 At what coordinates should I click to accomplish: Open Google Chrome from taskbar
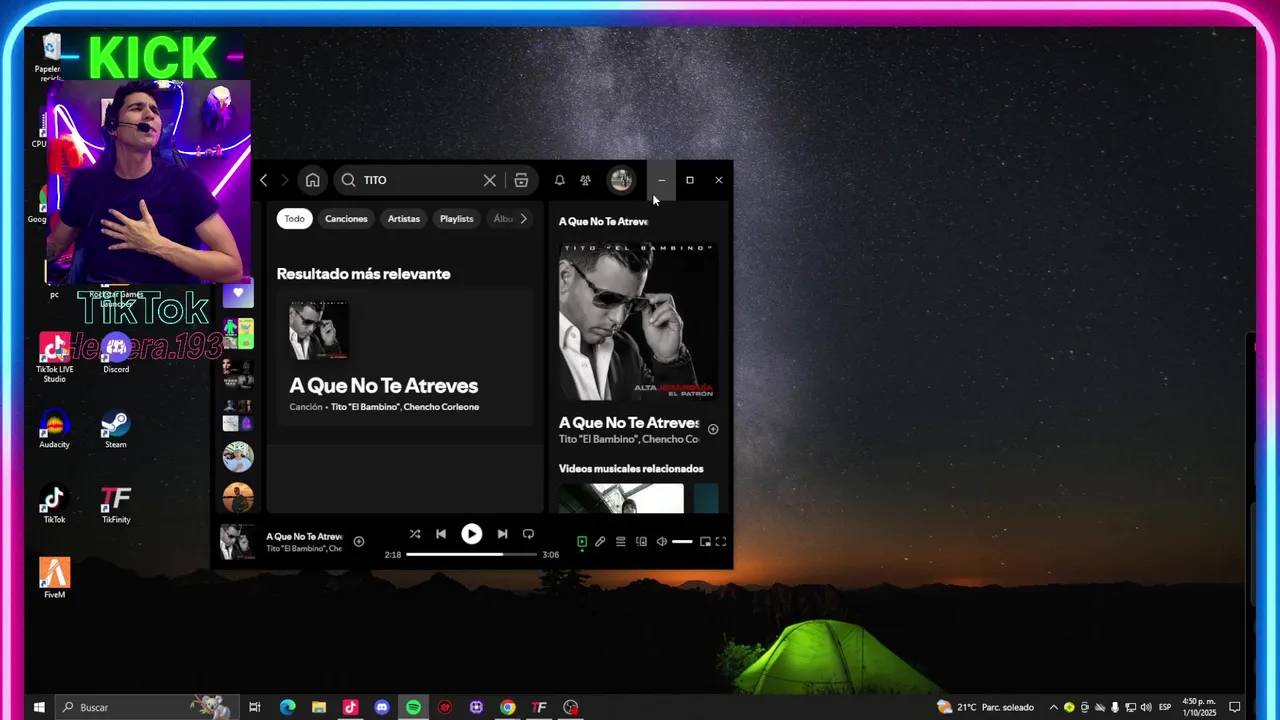click(x=508, y=707)
